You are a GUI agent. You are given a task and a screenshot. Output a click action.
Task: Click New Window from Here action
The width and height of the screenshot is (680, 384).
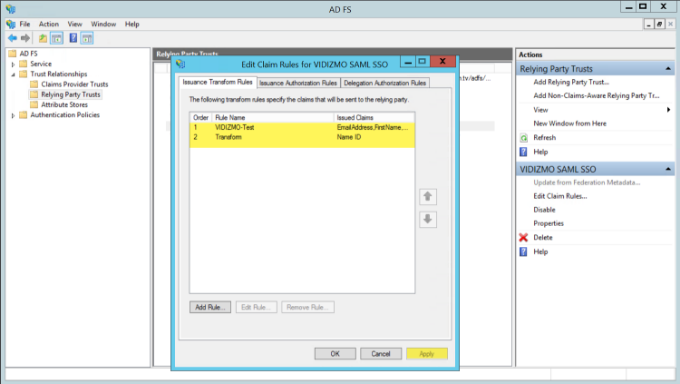click(570, 123)
